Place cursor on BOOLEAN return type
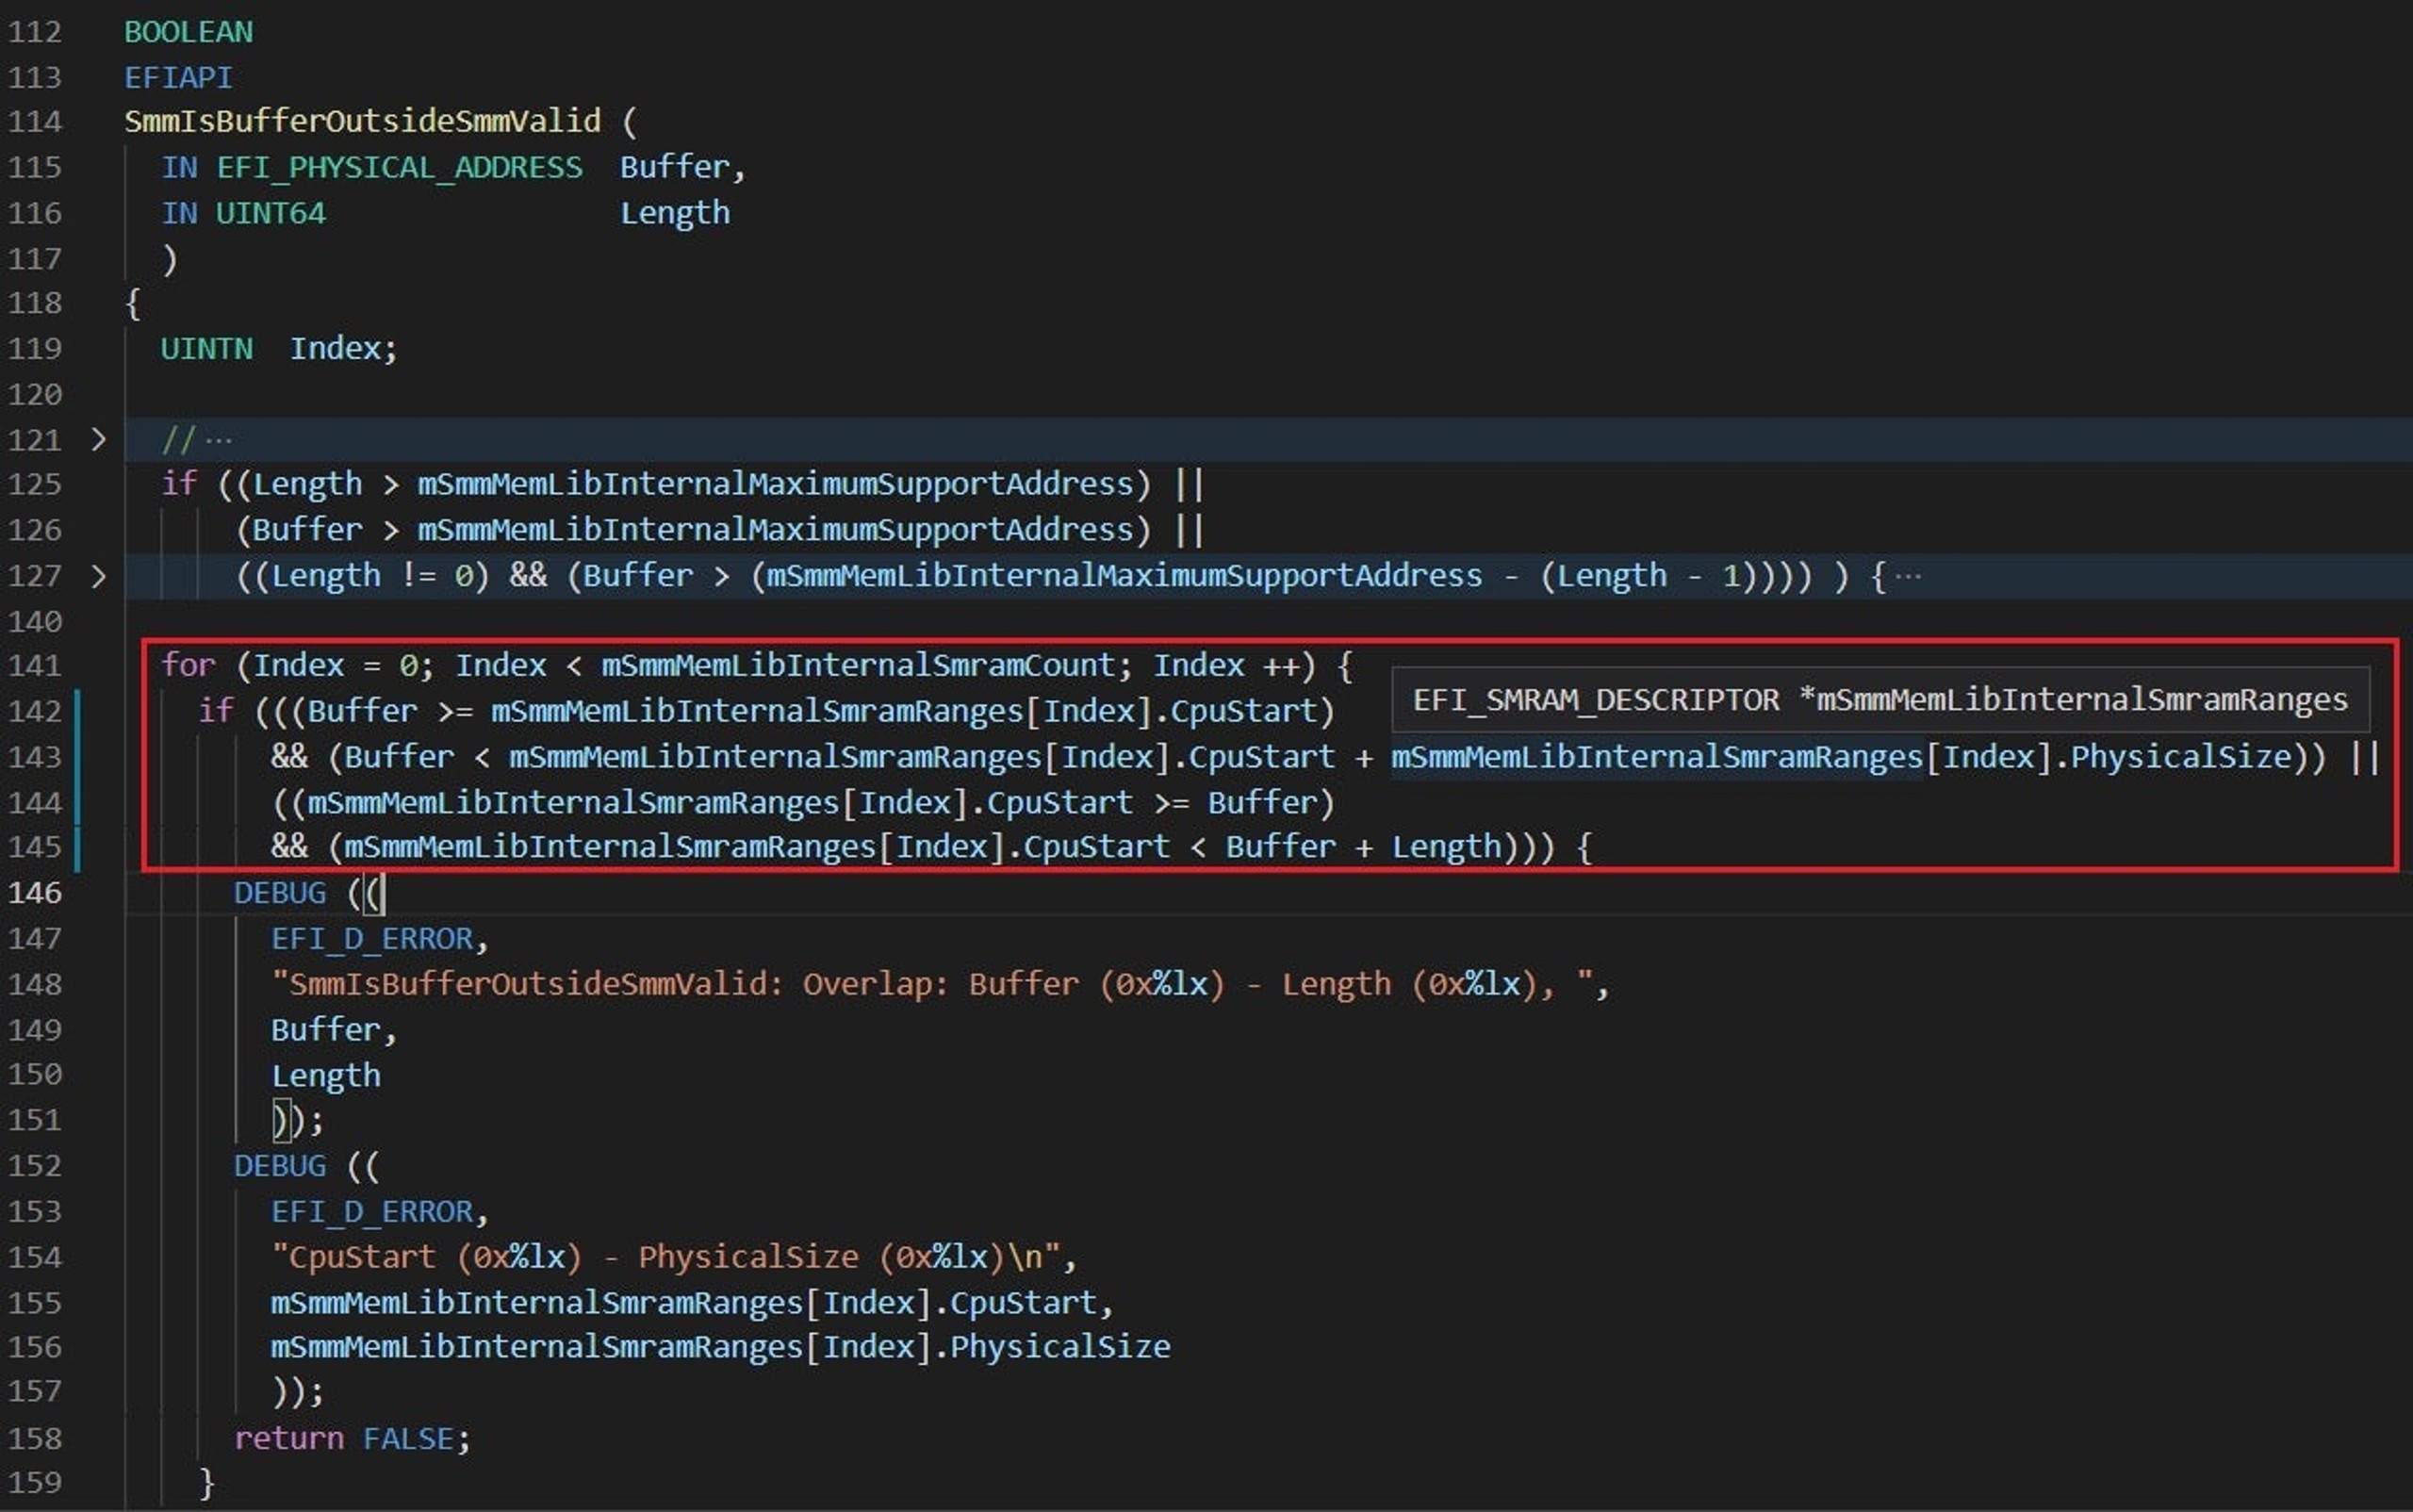Image resolution: width=2413 pixels, height=1512 pixels. click(189, 32)
